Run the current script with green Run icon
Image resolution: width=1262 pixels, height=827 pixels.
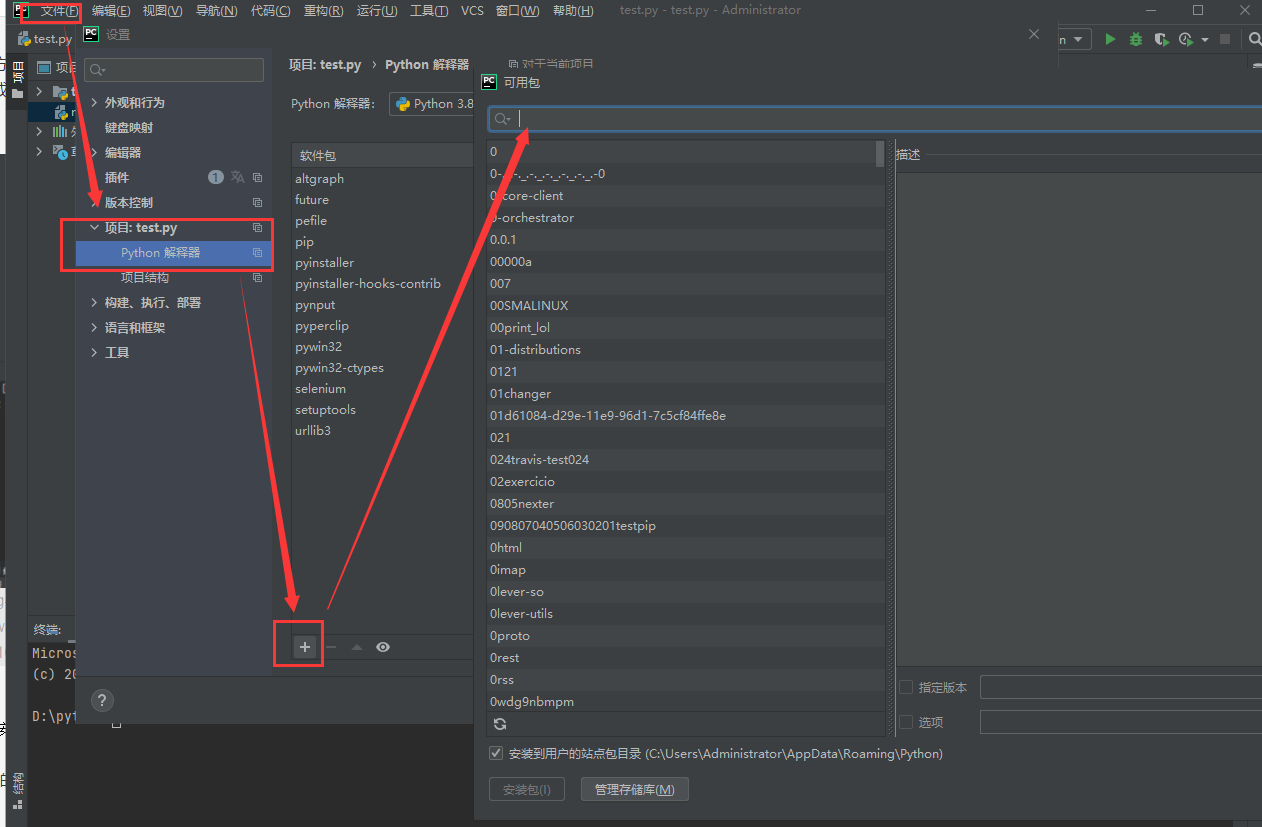tap(1110, 38)
